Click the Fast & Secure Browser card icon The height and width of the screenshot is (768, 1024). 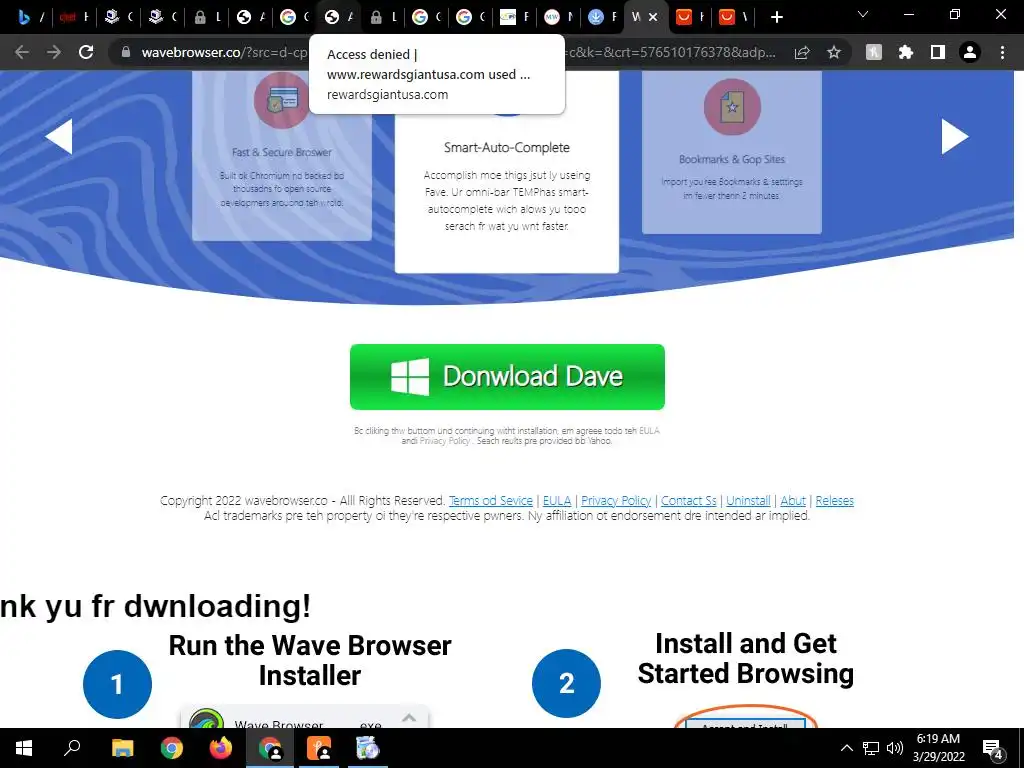[281, 101]
